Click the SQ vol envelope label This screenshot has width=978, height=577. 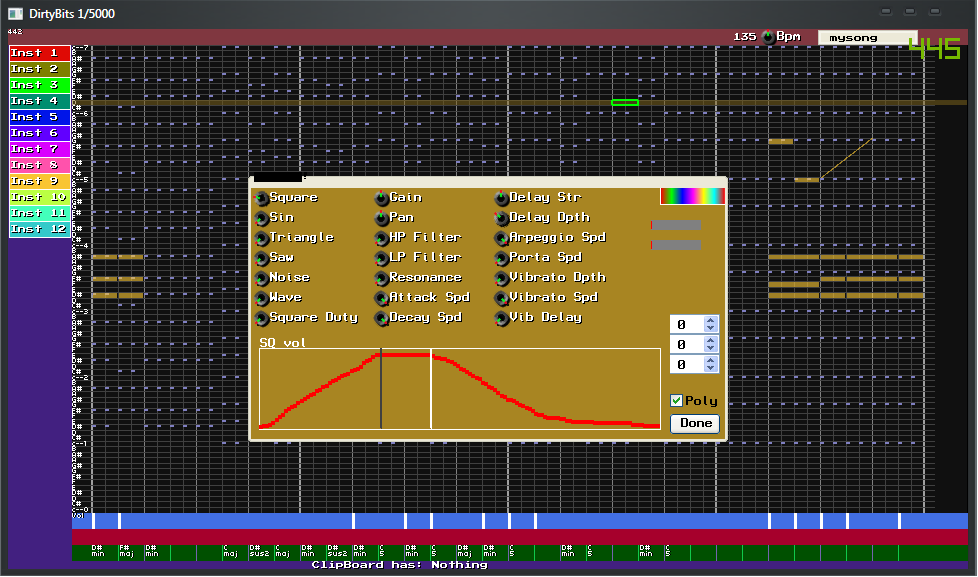(x=283, y=342)
